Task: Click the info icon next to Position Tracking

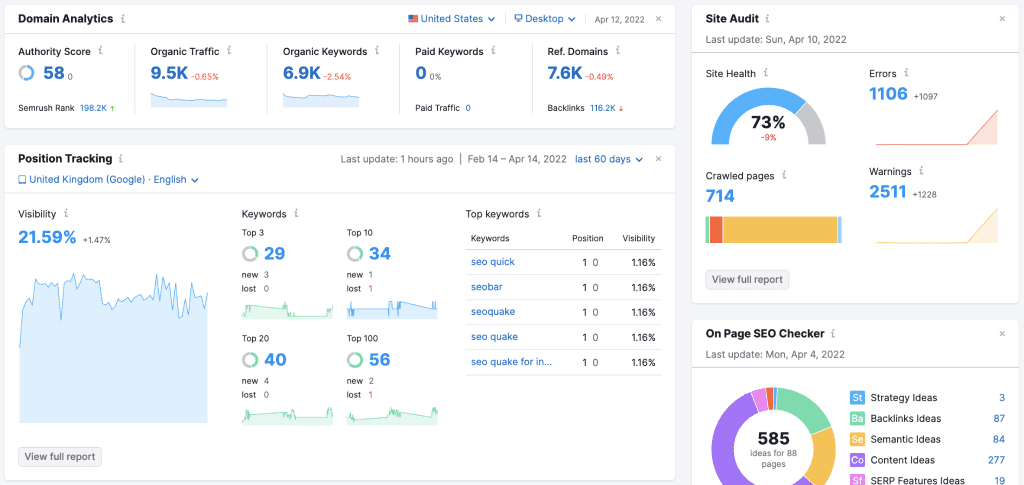Action: tap(121, 159)
